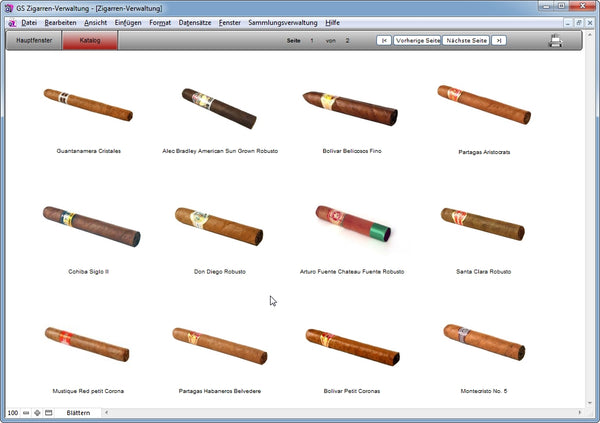Select the Bolivar Petit Coronas cigar image
This screenshot has width=600, height=423.
click(x=353, y=347)
